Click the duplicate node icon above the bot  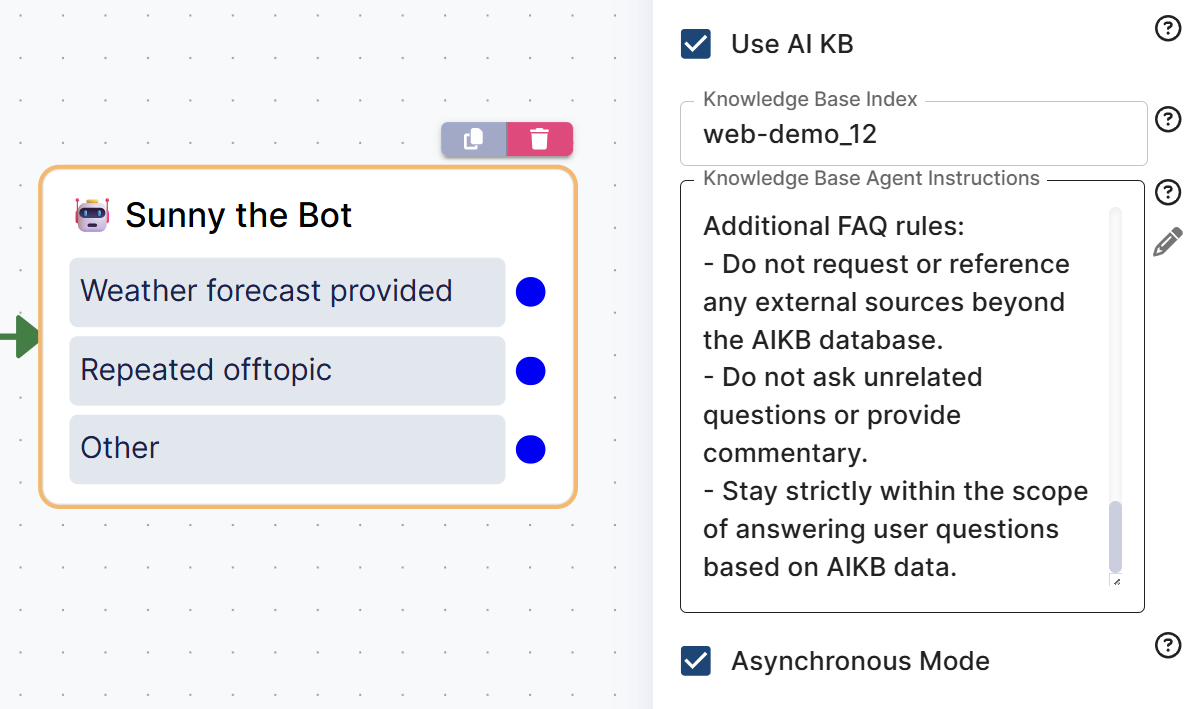[474, 139]
